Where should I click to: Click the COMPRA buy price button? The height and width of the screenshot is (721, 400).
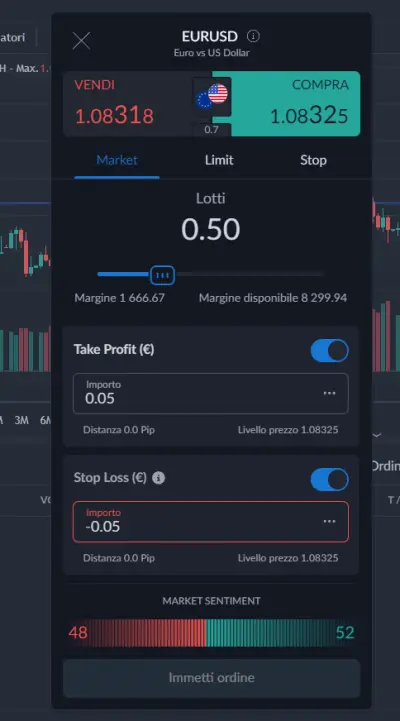coord(294,103)
